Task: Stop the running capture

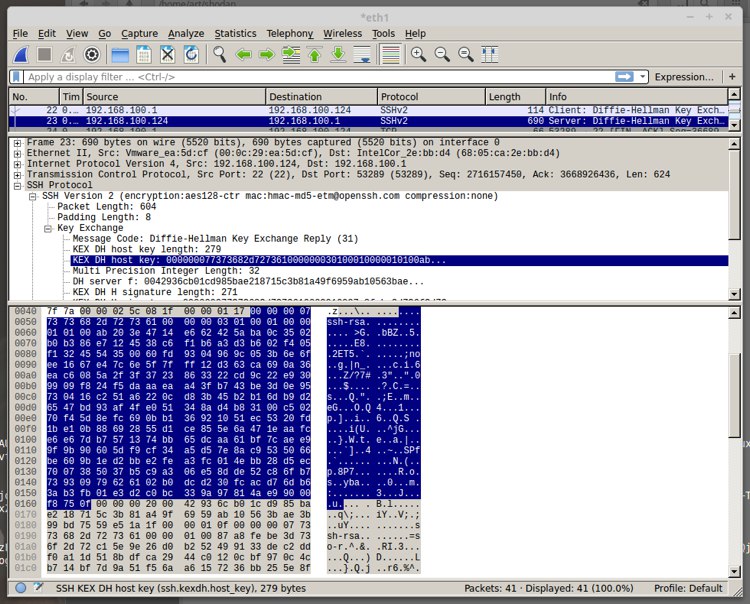Action: (x=44, y=55)
